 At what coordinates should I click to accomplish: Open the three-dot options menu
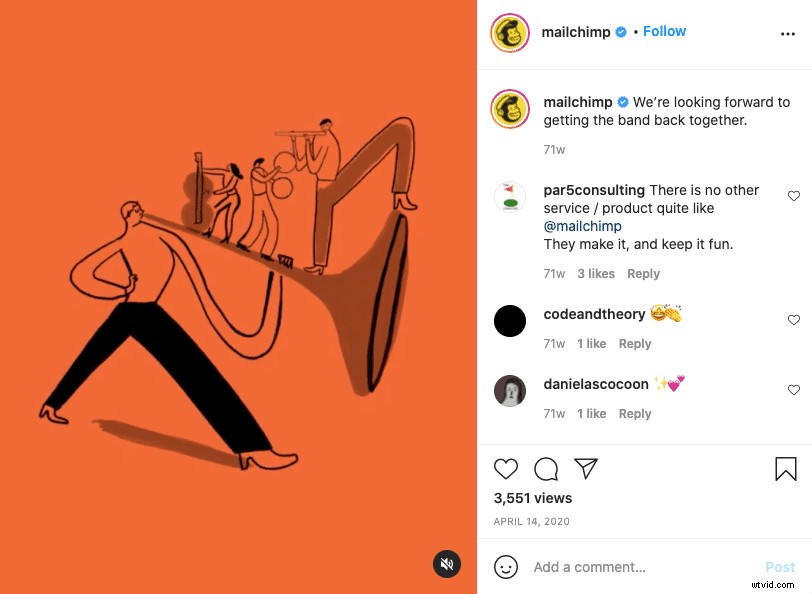pyautogui.click(x=789, y=33)
